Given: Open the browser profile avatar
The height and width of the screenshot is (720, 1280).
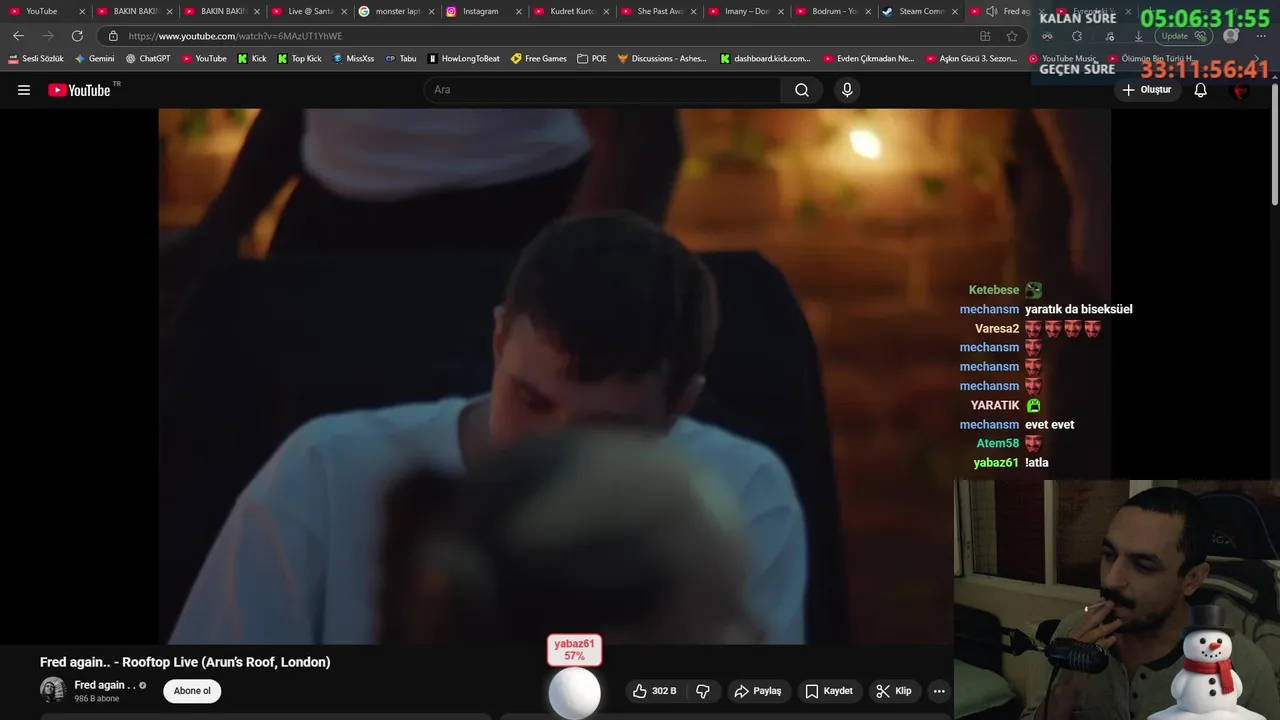Looking at the screenshot, I should (1231, 36).
